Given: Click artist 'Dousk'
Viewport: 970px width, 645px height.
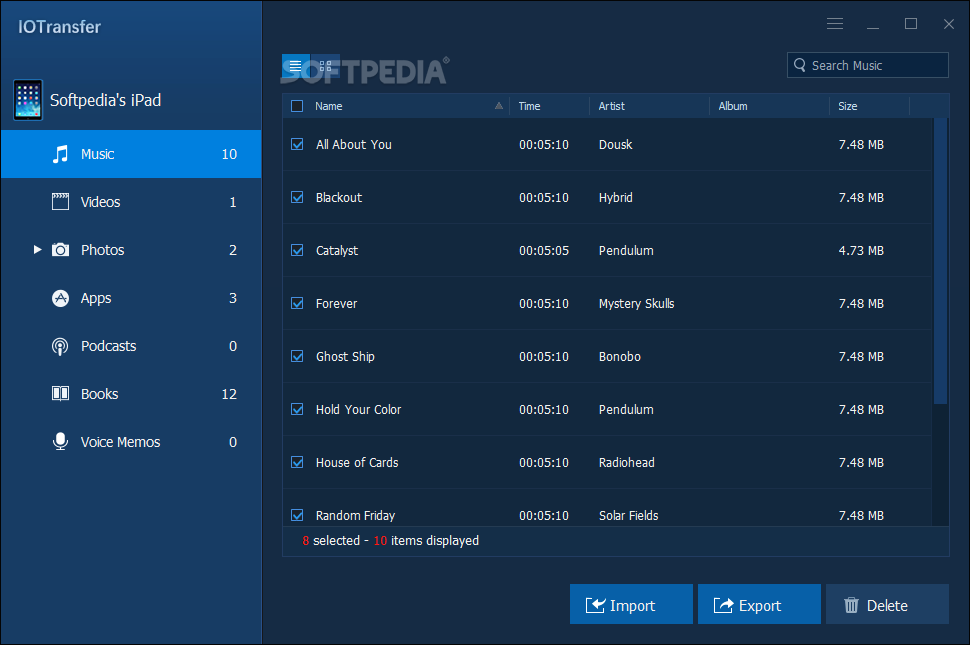Looking at the screenshot, I should (x=616, y=145).
